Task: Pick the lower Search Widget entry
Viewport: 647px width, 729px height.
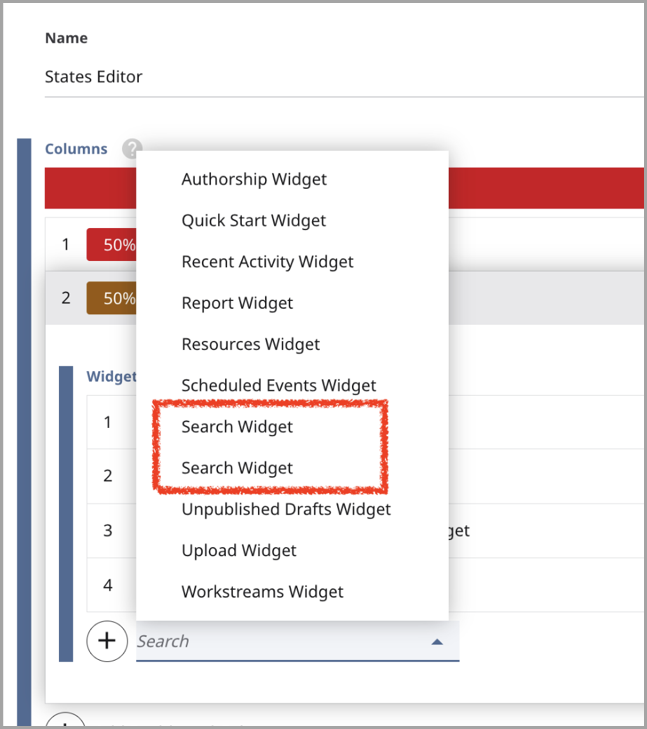Action: click(237, 468)
